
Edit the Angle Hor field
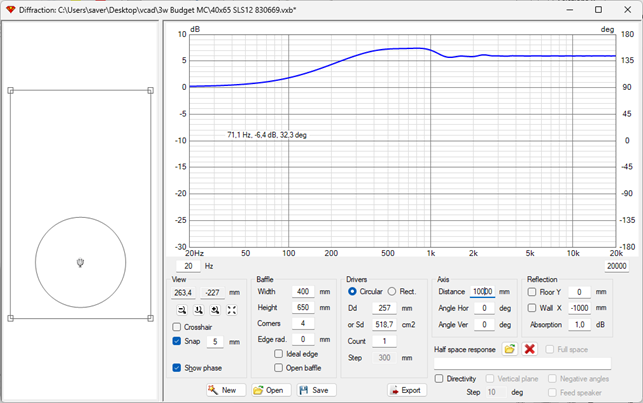[484, 308]
